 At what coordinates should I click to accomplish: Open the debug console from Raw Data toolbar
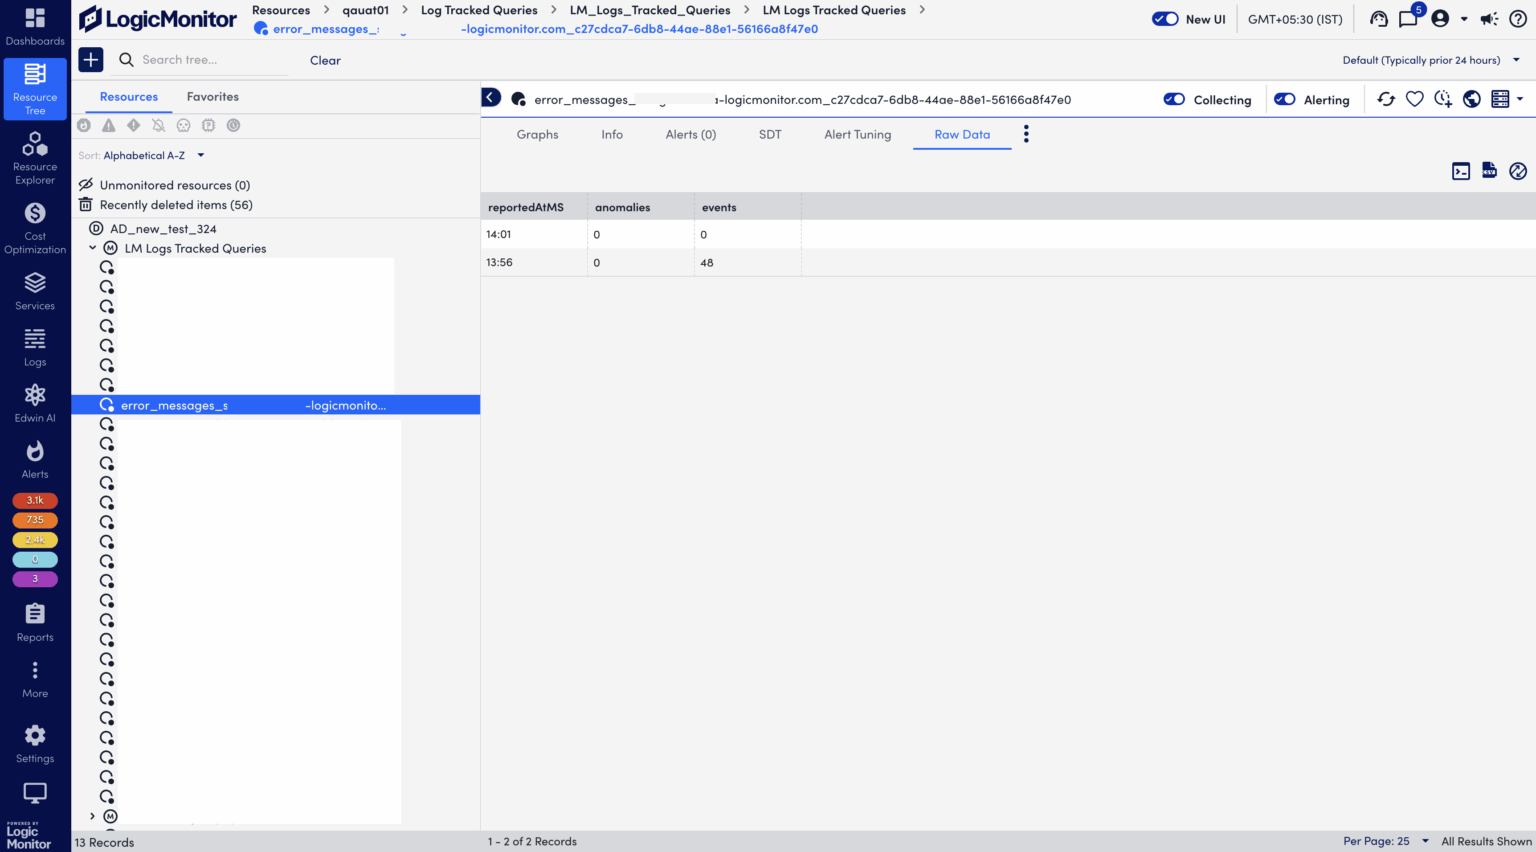(1461, 171)
